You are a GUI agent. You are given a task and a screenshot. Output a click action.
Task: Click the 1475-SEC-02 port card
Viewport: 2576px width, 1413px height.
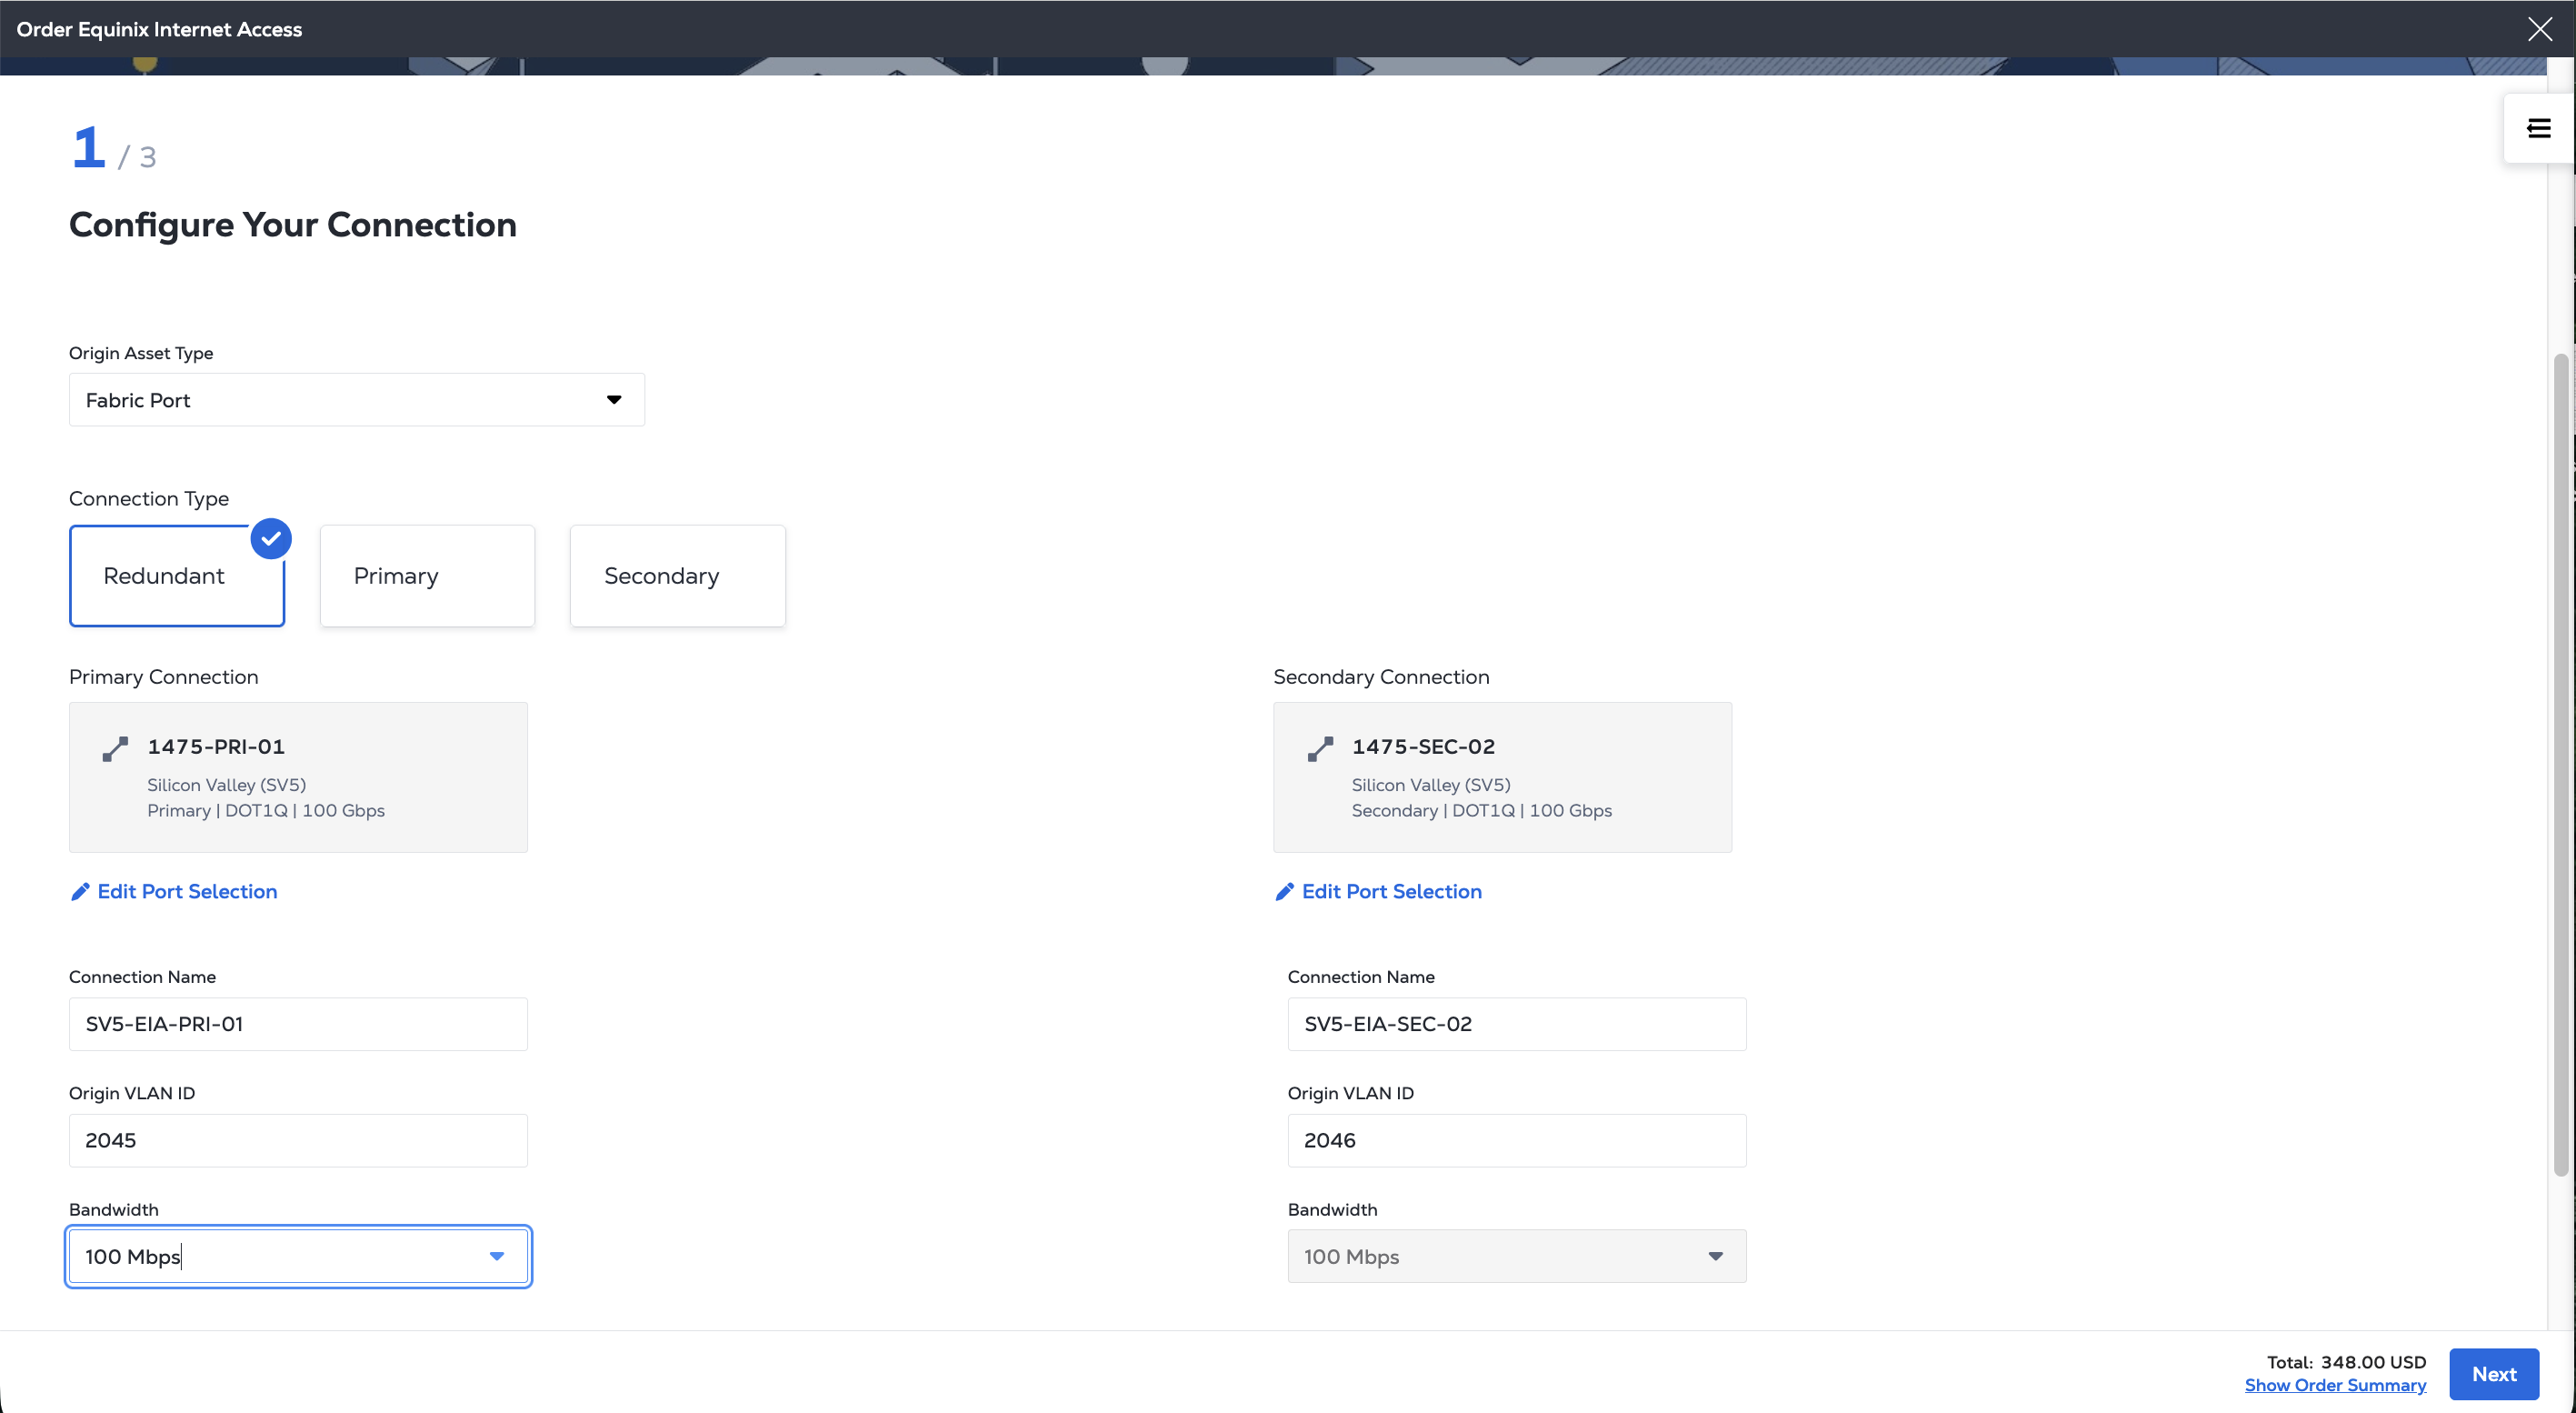pos(1502,777)
